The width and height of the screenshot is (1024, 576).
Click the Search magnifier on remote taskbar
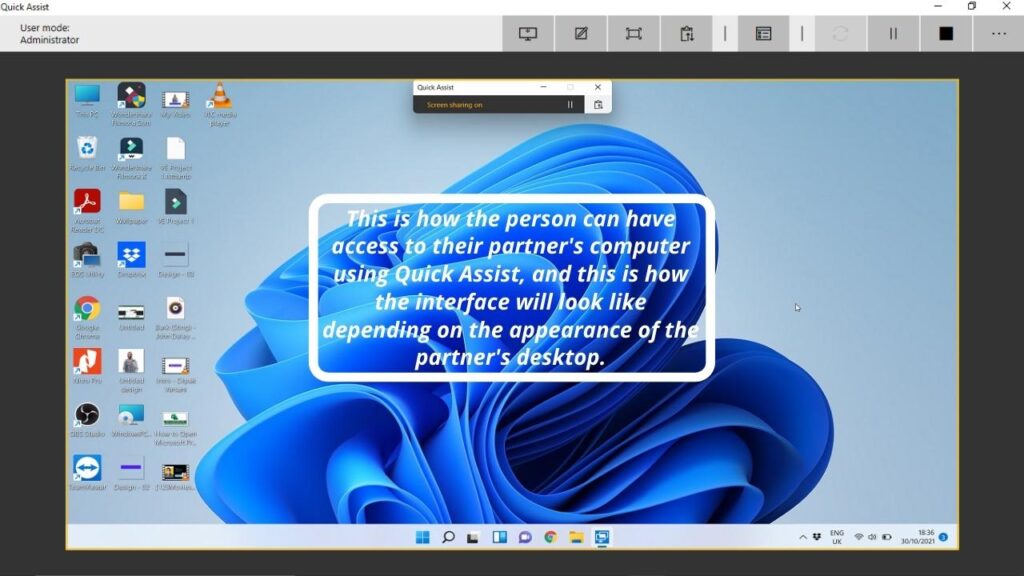pyautogui.click(x=448, y=537)
